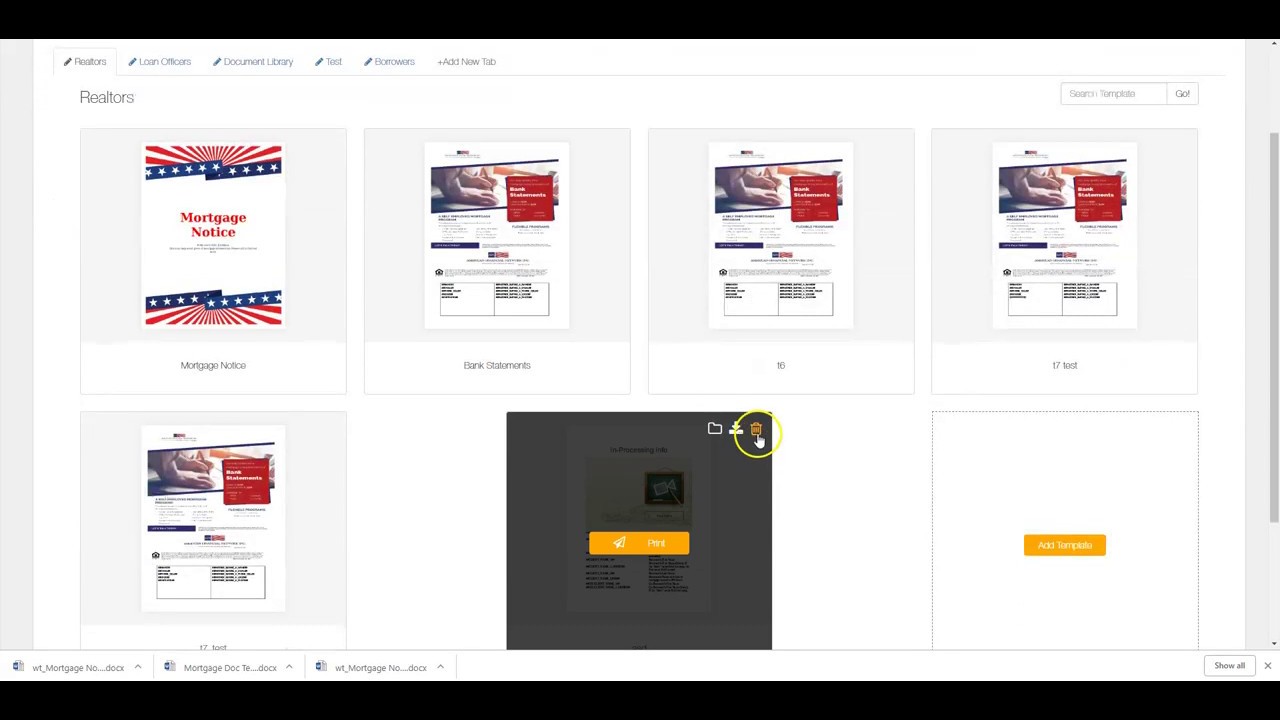Click the Print button on hovered template
The width and height of the screenshot is (1280, 720).
click(639, 543)
